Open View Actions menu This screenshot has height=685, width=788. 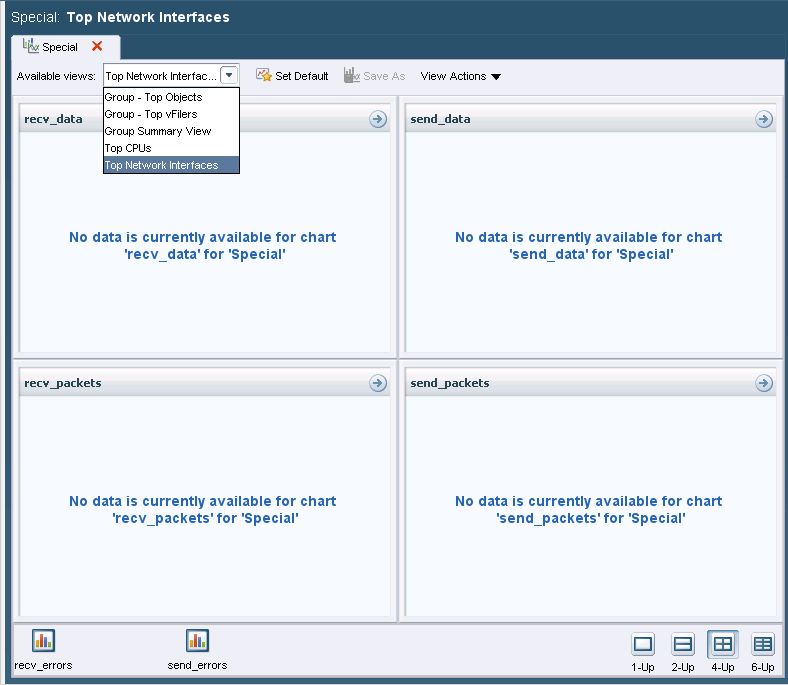(460, 76)
